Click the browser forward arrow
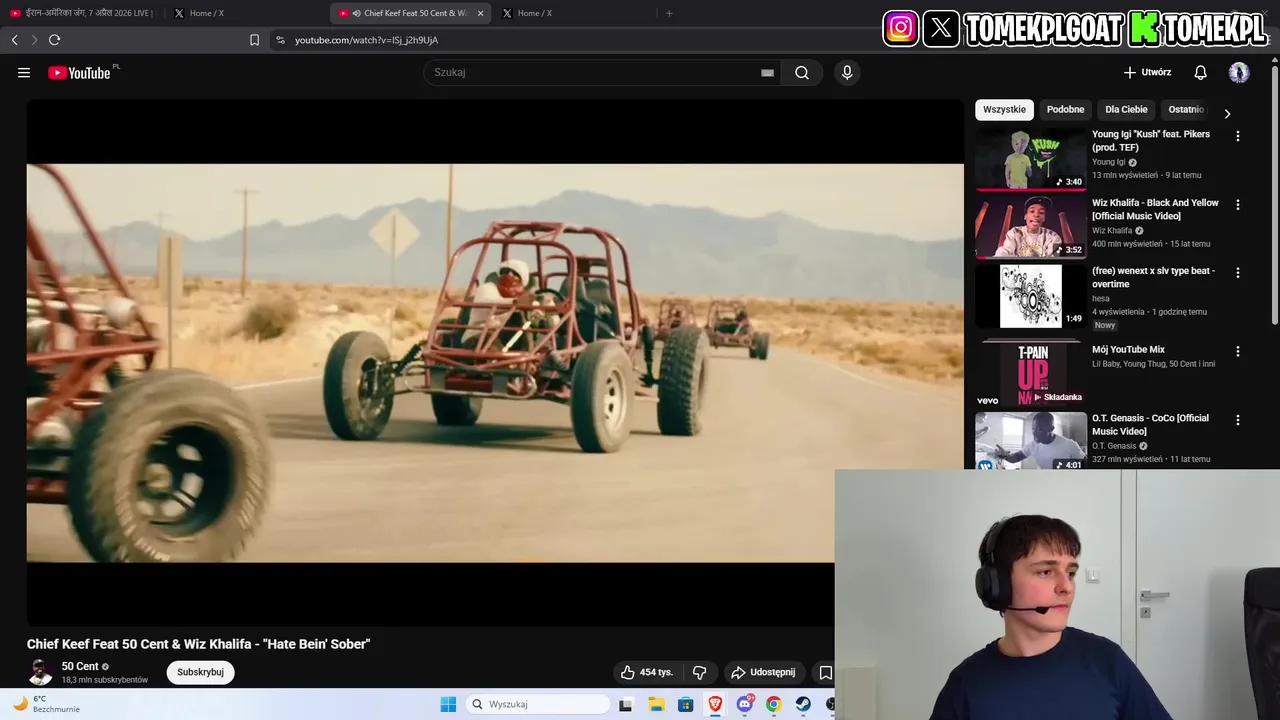This screenshot has width=1280, height=720. [34, 40]
